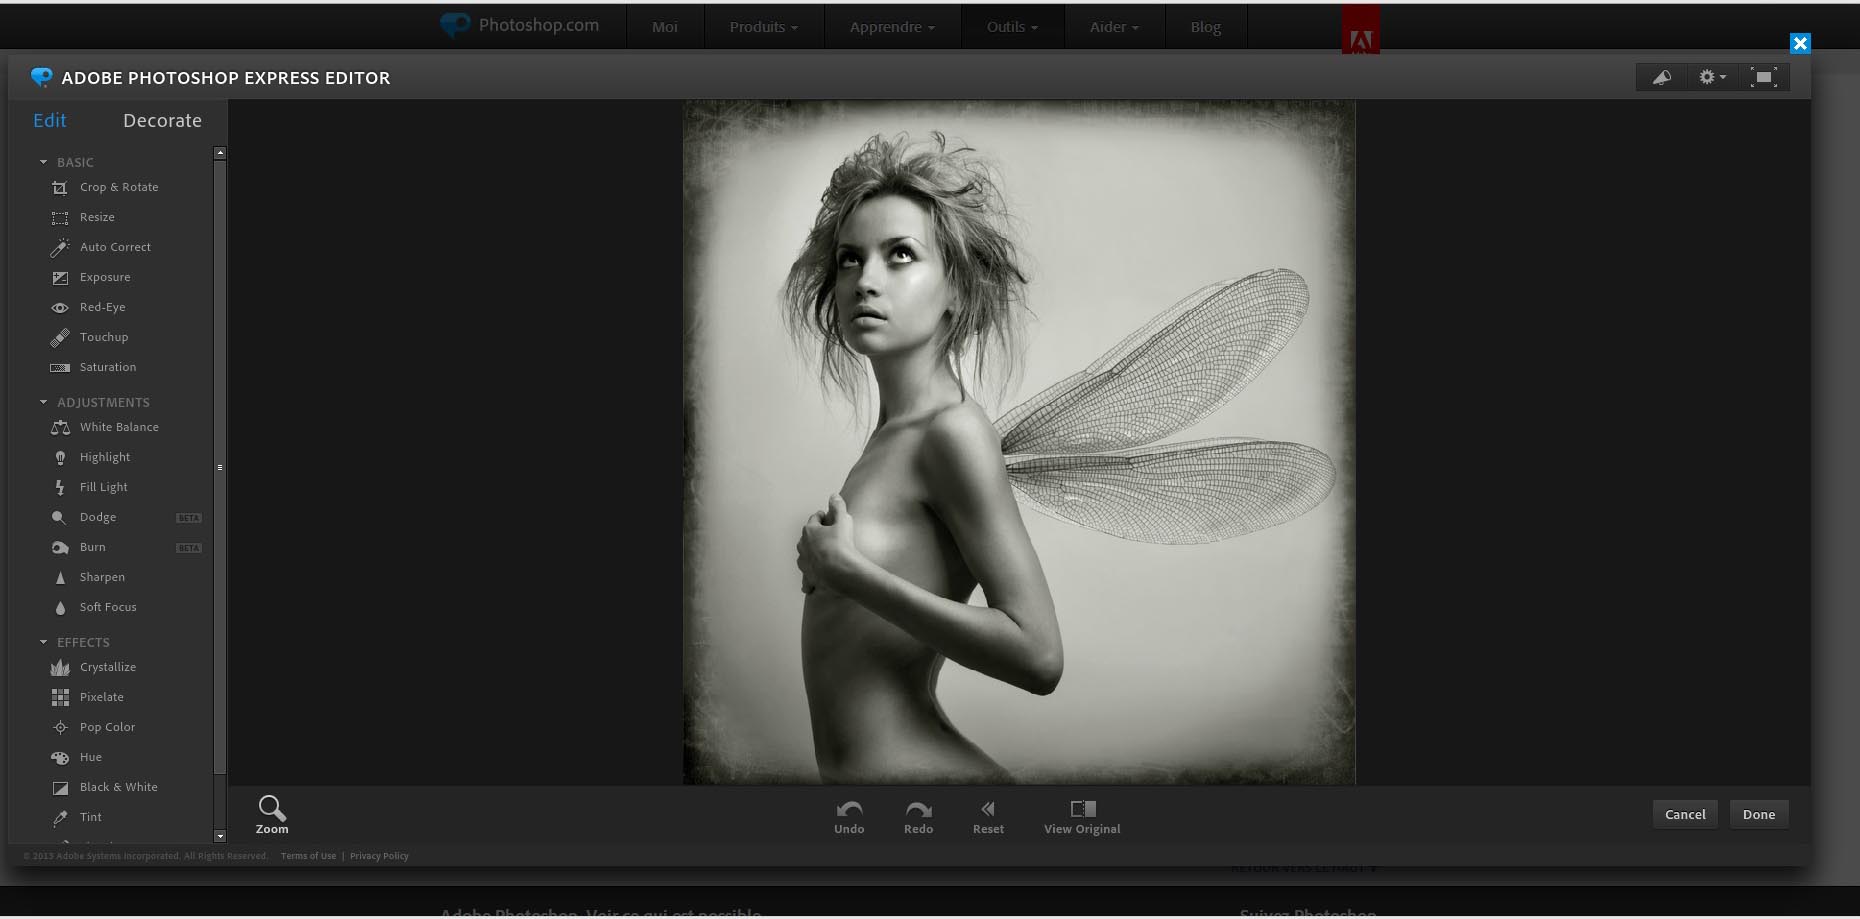Redo the last undone edit
The height and width of the screenshot is (919, 1860).
(x=918, y=816)
